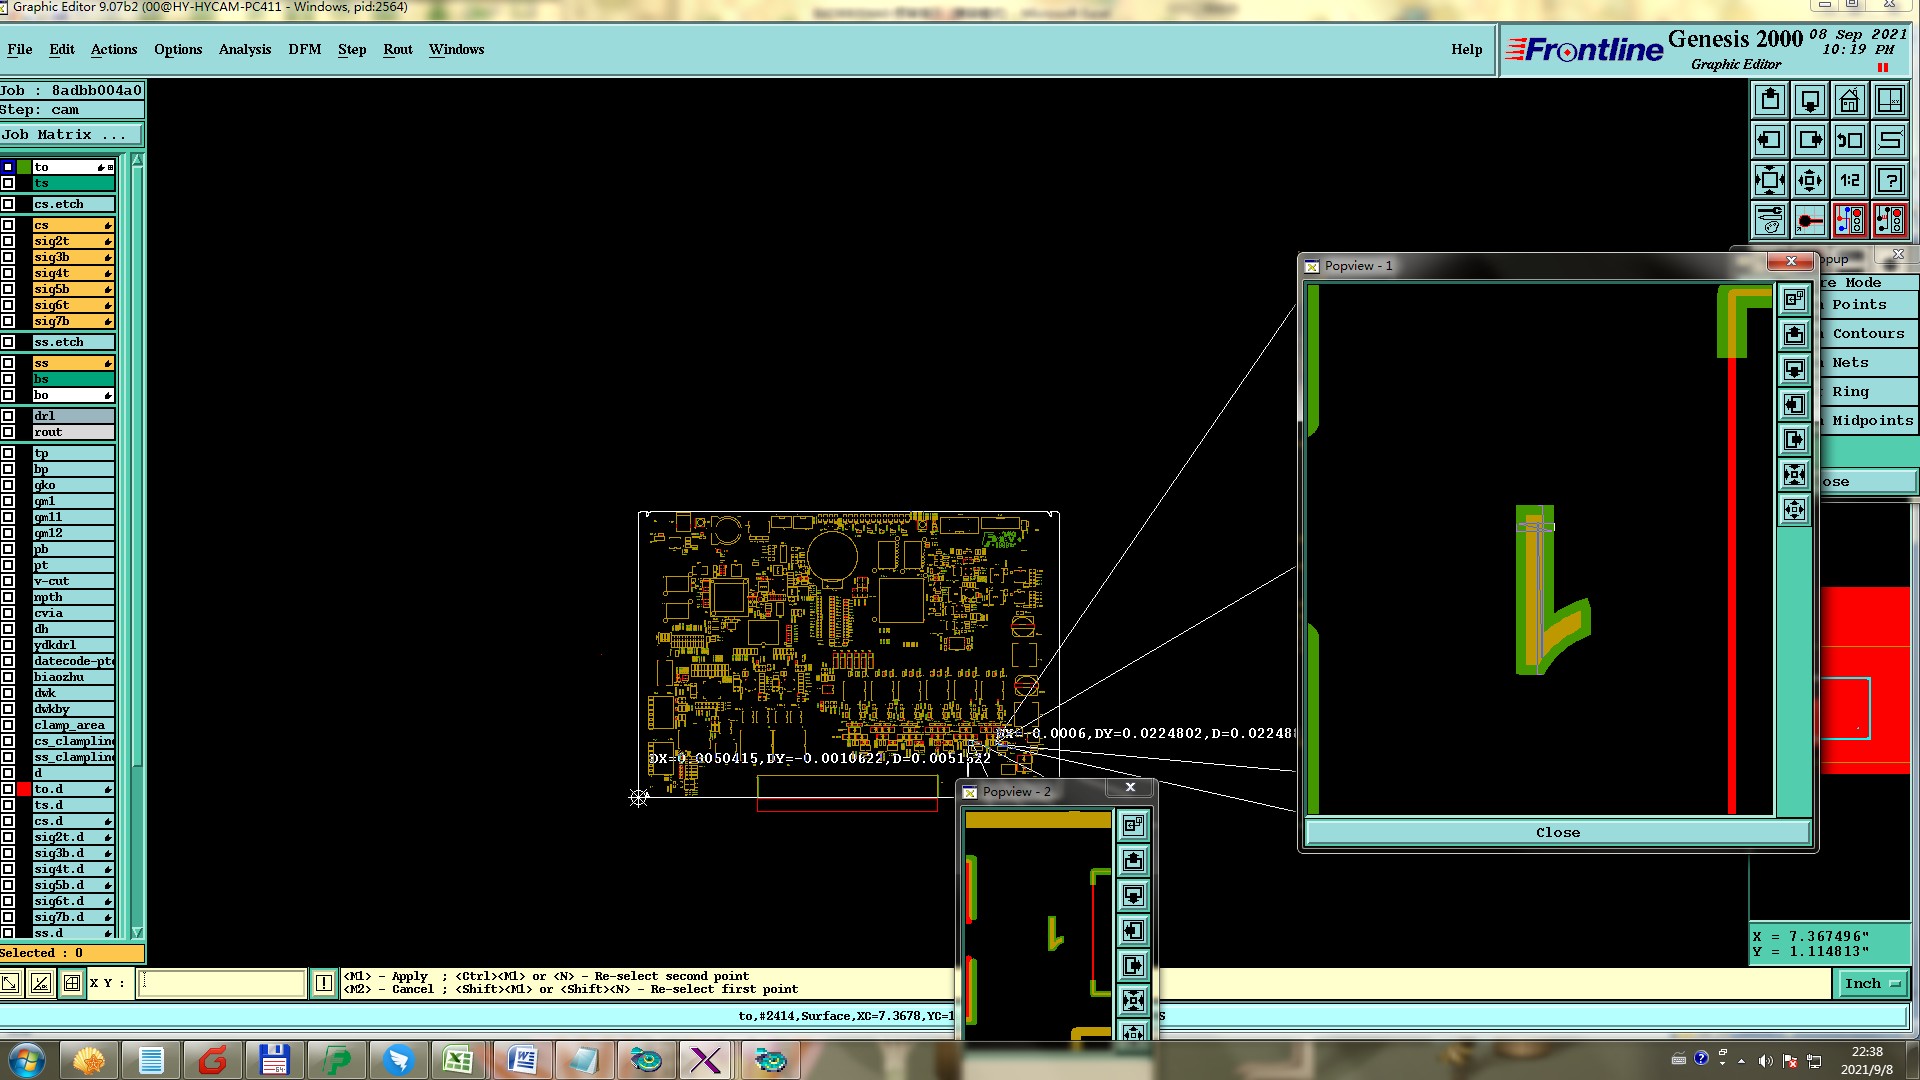Click Close button in Popview 1
1920x1080 pixels.
coord(1557,832)
